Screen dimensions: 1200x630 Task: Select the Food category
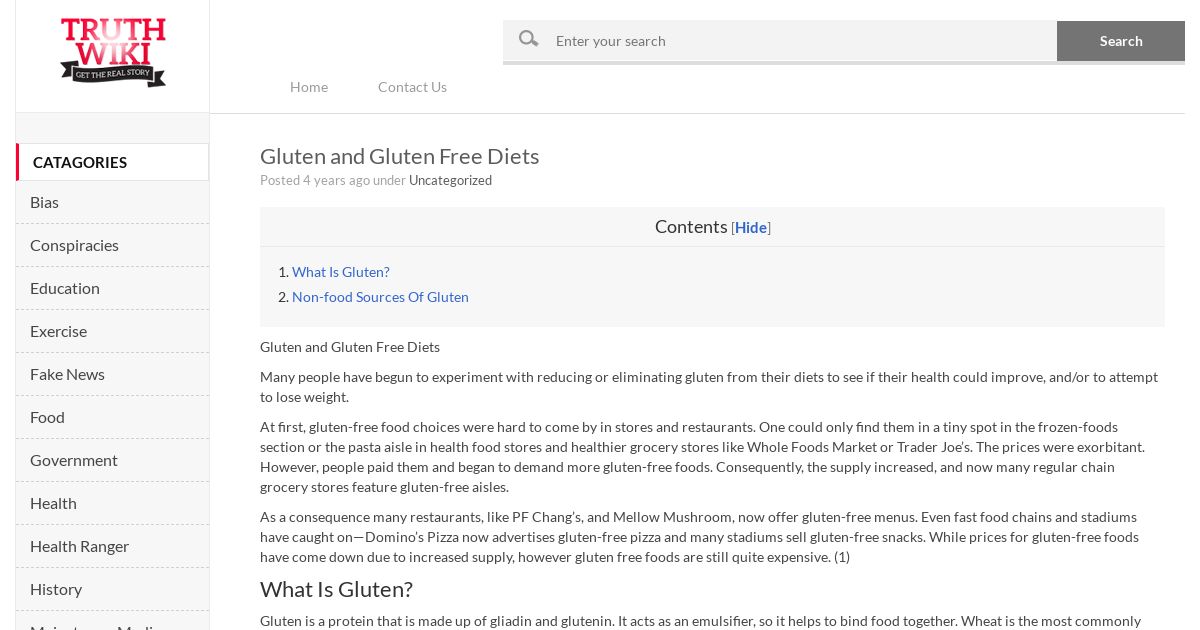(112, 417)
